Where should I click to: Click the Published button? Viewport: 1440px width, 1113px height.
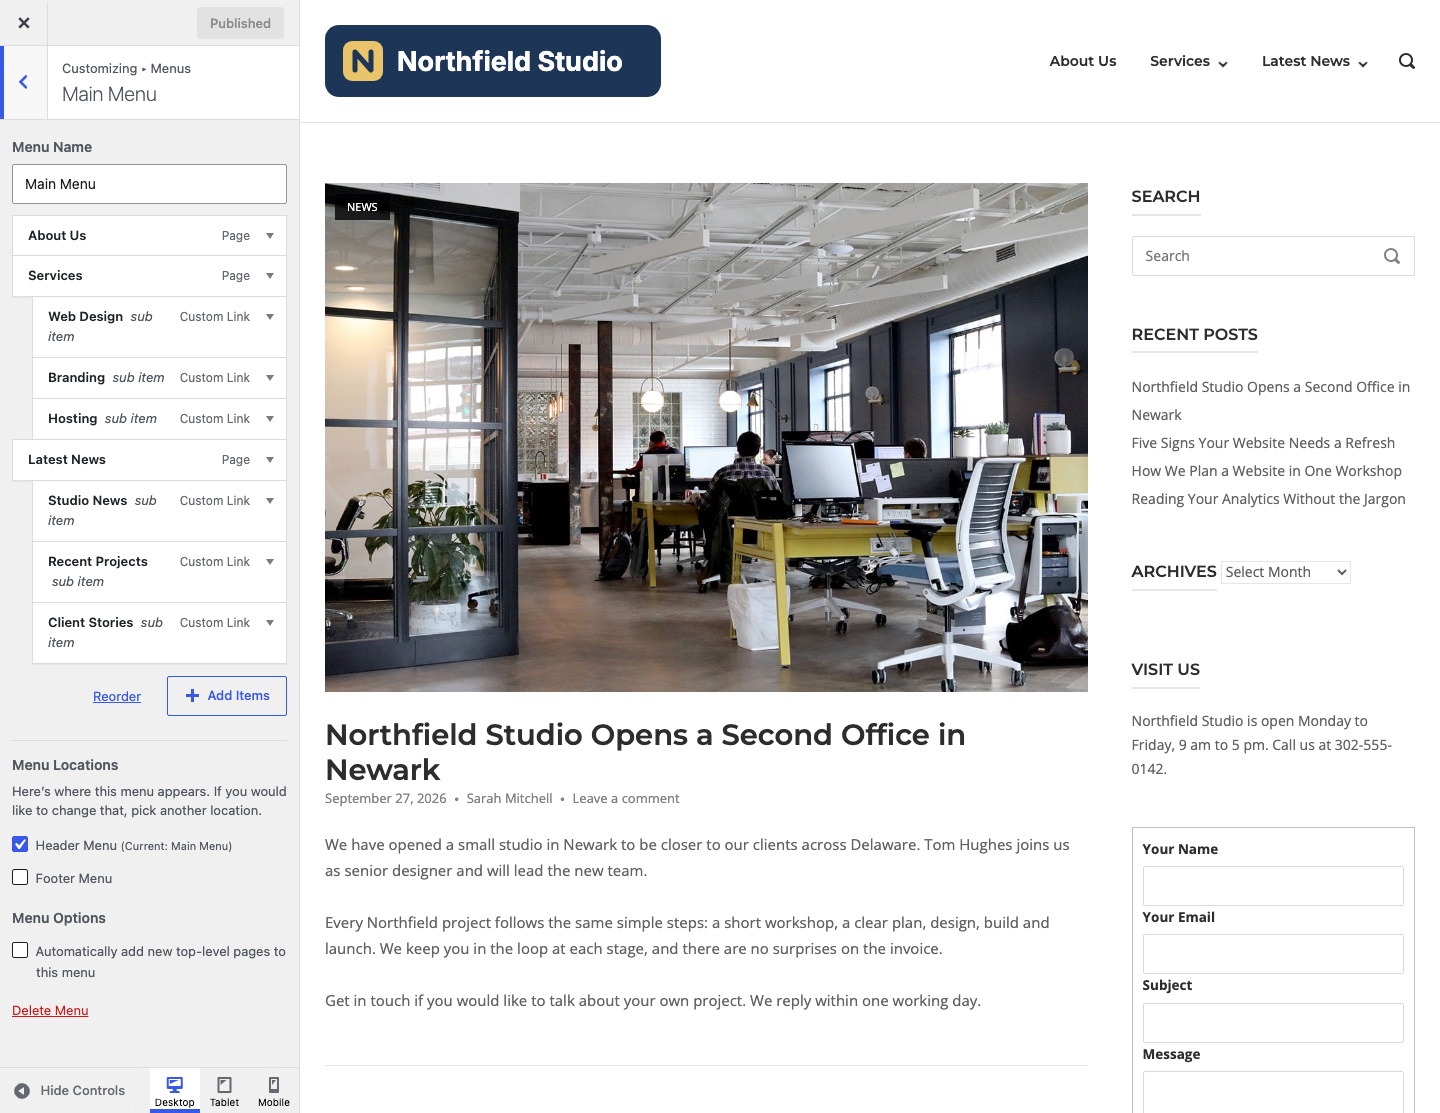pos(240,23)
